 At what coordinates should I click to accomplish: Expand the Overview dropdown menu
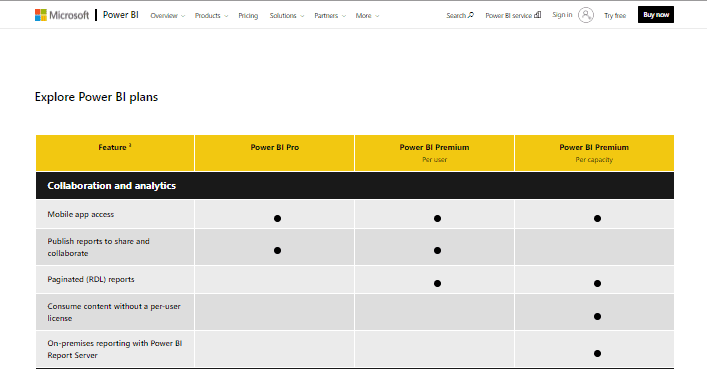click(167, 16)
